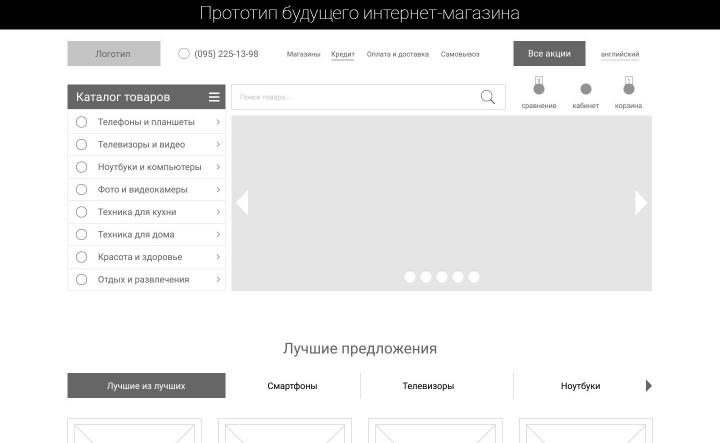Click circle icon beside Фото и видеокамеры
Screen dimensions: 720x443
[81, 190]
